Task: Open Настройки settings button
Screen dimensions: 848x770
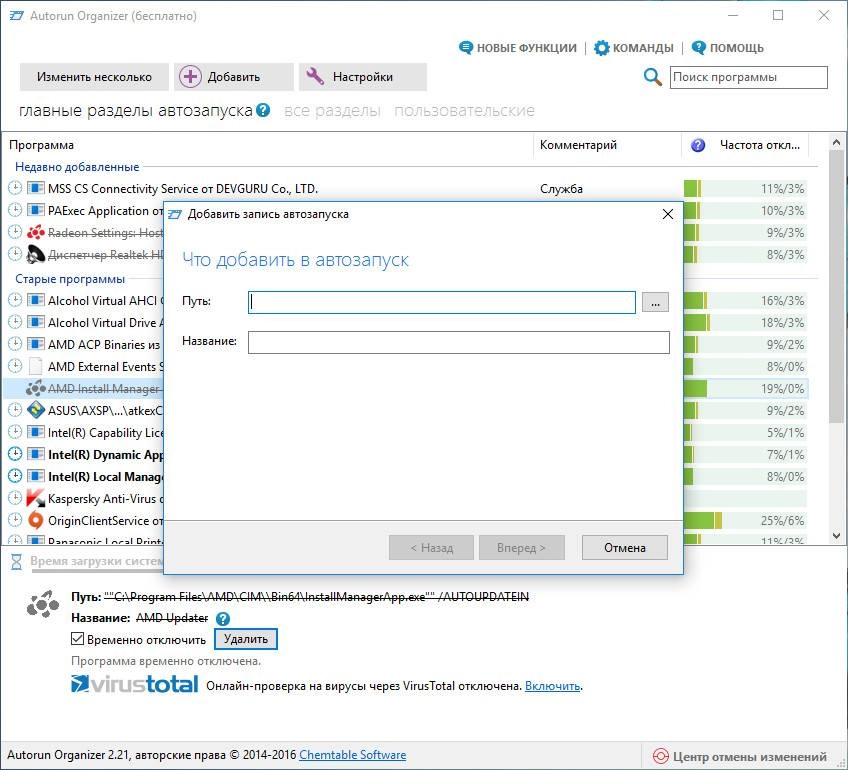Action: point(363,77)
